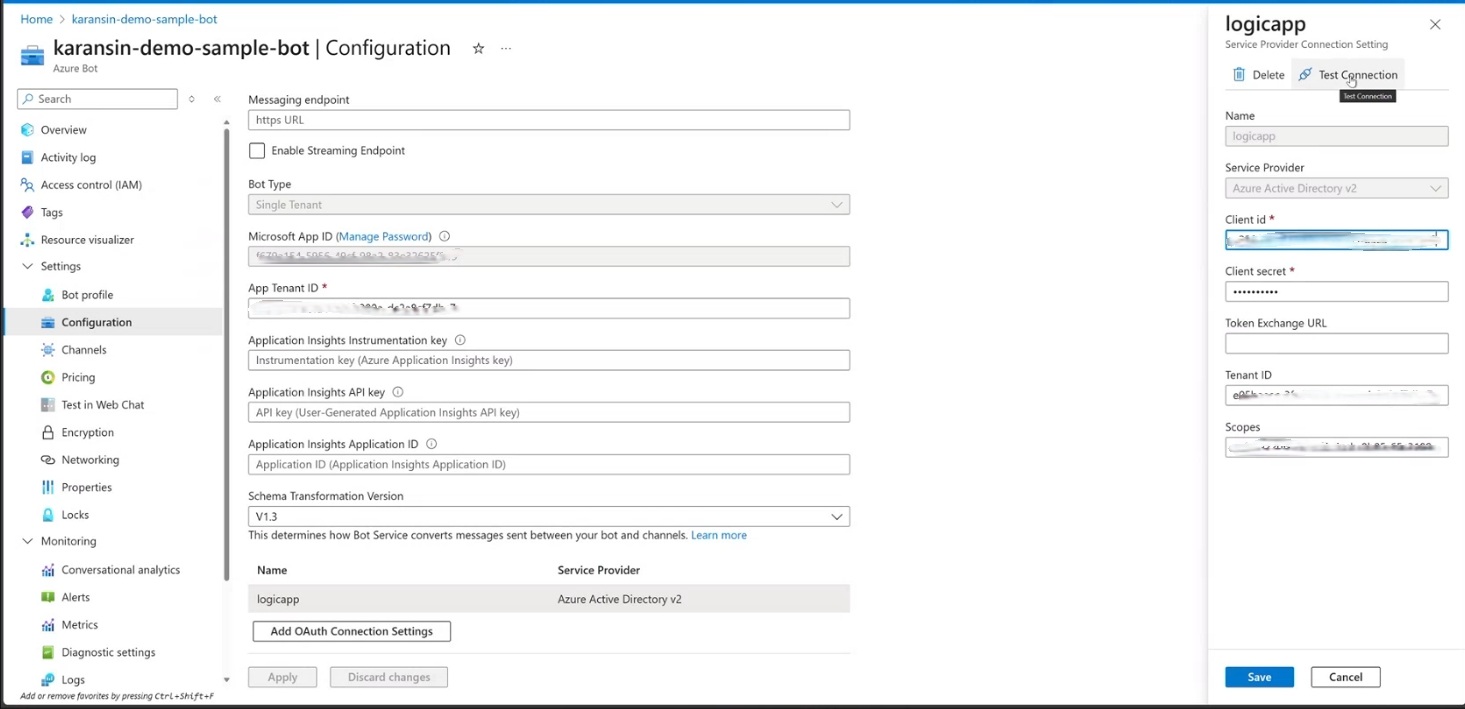Save the logicapp connection settings
This screenshot has width=1465, height=709.
[x=1258, y=677]
